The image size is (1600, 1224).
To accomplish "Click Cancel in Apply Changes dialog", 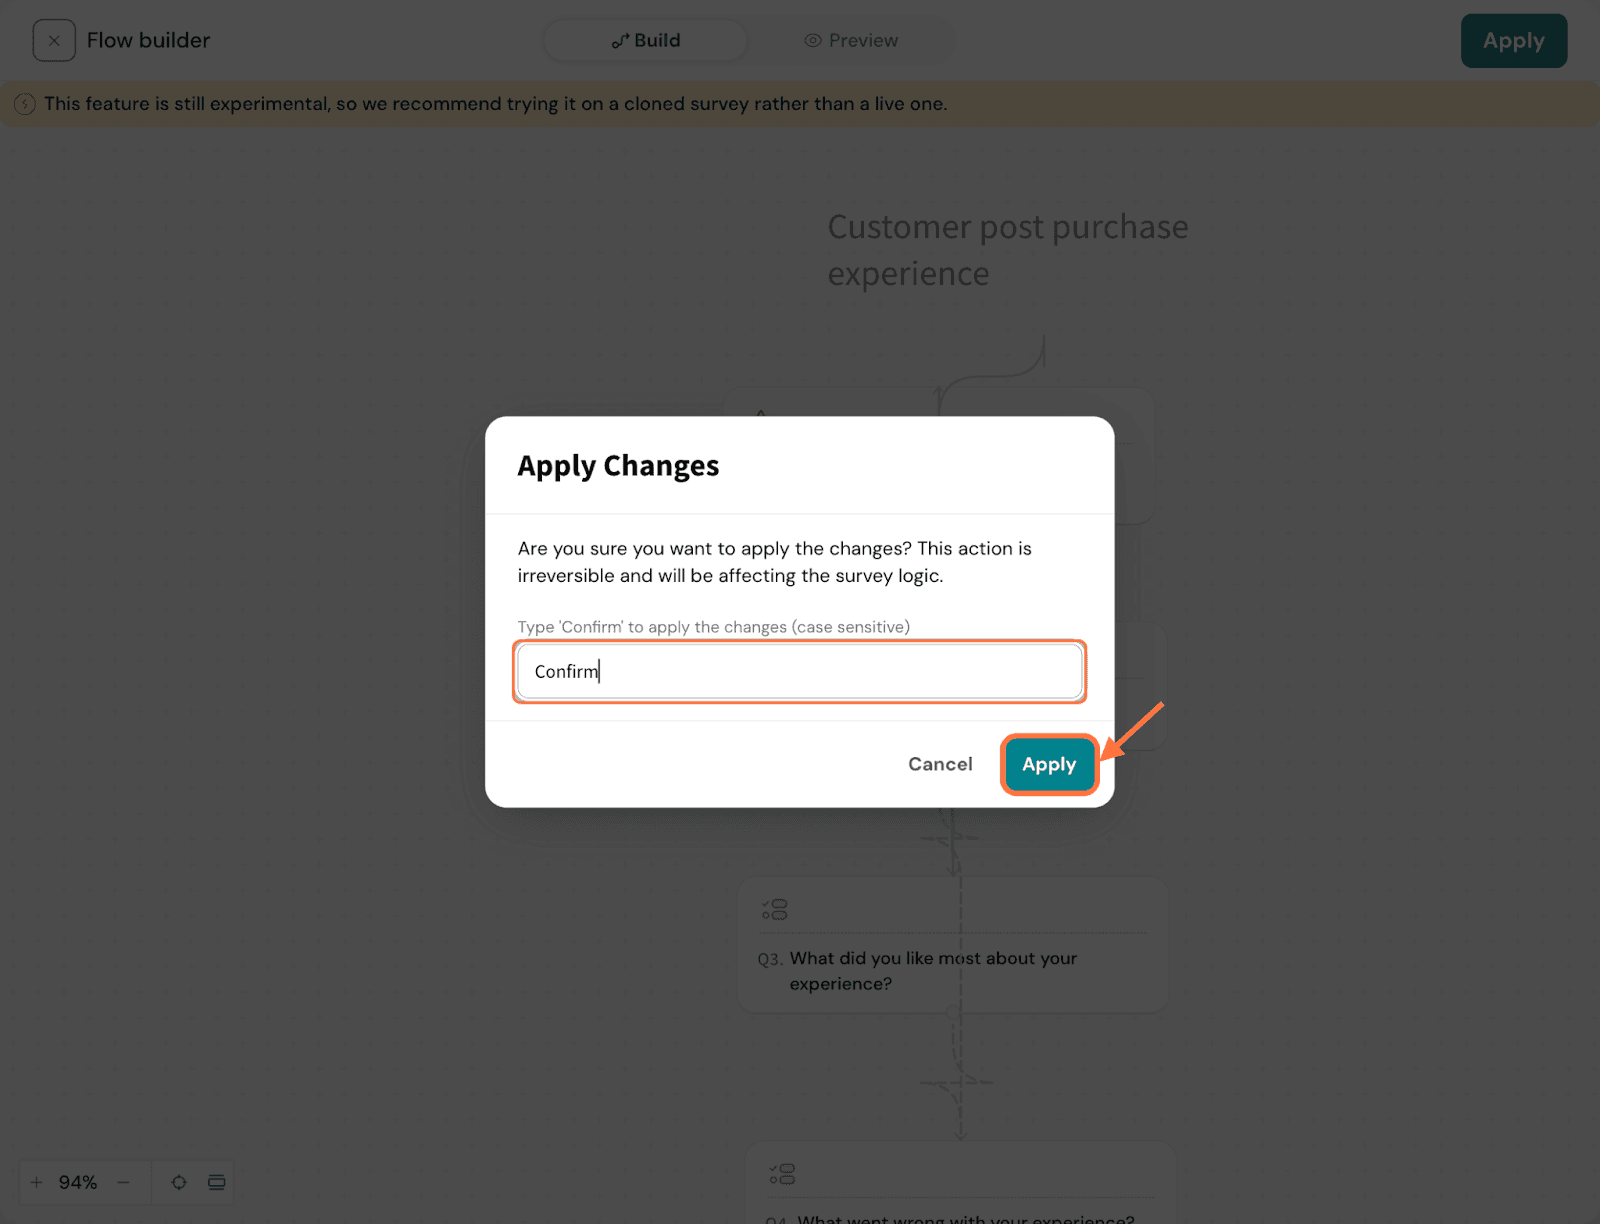I will coord(940,765).
